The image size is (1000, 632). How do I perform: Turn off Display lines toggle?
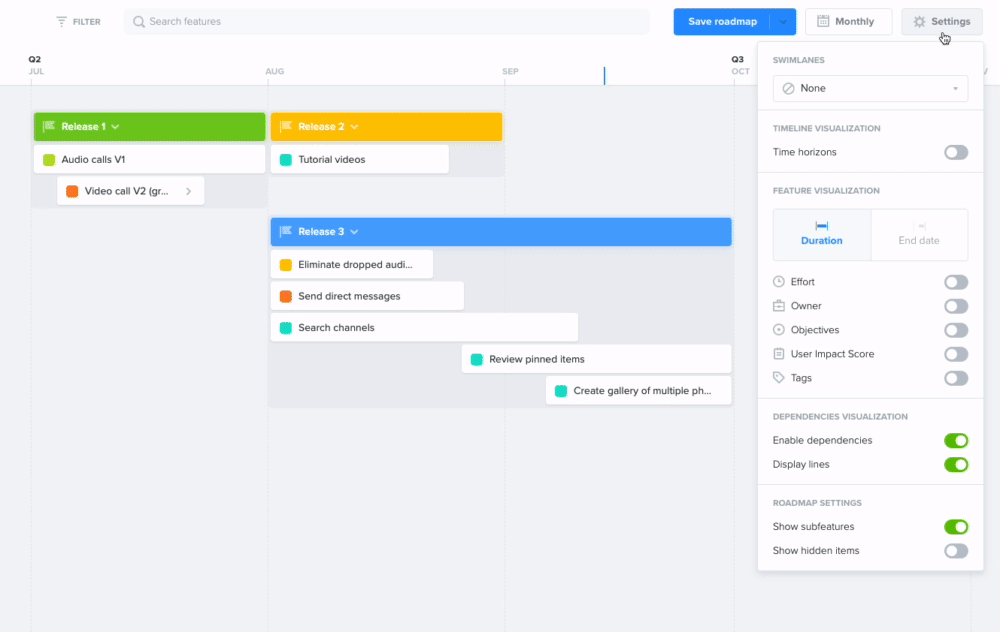pyautogui.click(x=956, y=464)
